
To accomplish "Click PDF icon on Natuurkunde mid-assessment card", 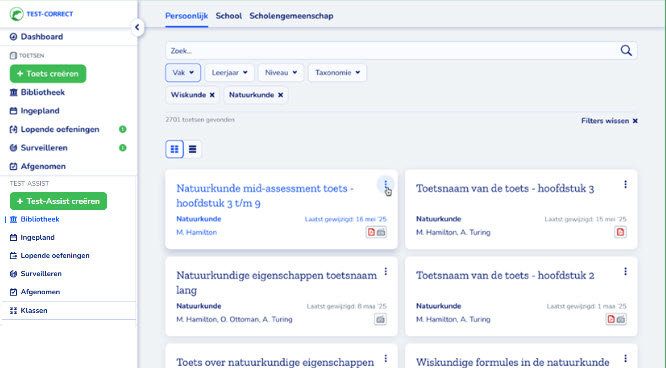I will [x=371, y=232].
